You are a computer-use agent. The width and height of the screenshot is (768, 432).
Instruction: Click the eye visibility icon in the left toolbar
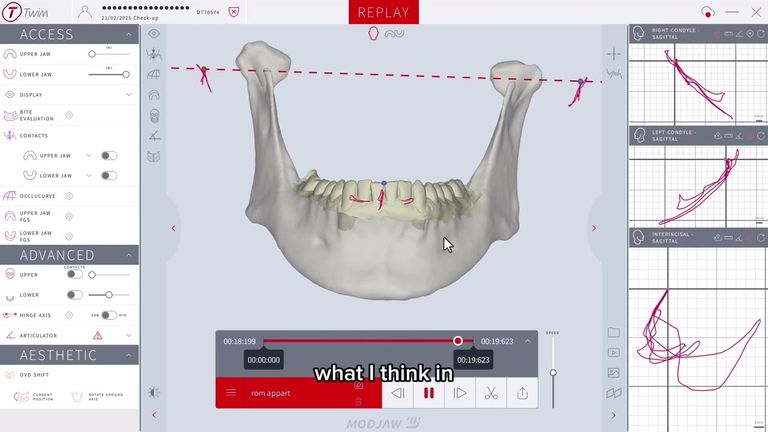click(154, 34)
